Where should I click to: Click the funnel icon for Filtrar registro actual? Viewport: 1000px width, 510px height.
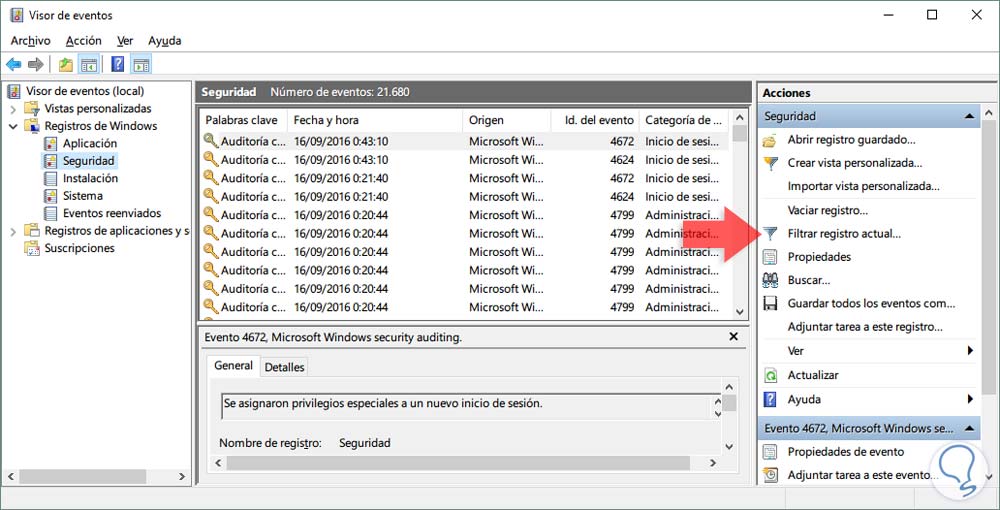point(770,234)
